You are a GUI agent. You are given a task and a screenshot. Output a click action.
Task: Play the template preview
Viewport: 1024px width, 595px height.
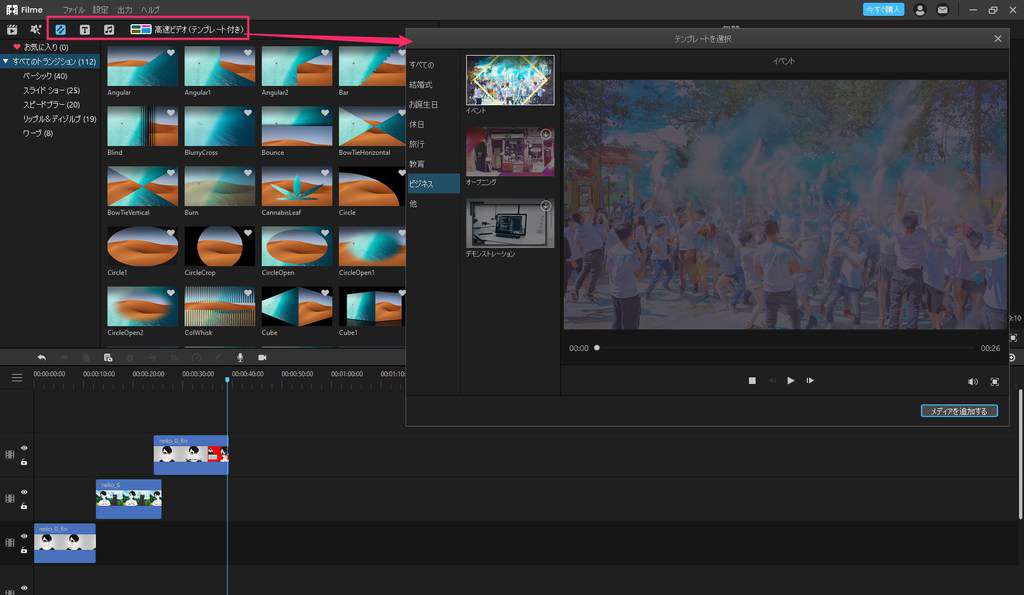[791, 381]
